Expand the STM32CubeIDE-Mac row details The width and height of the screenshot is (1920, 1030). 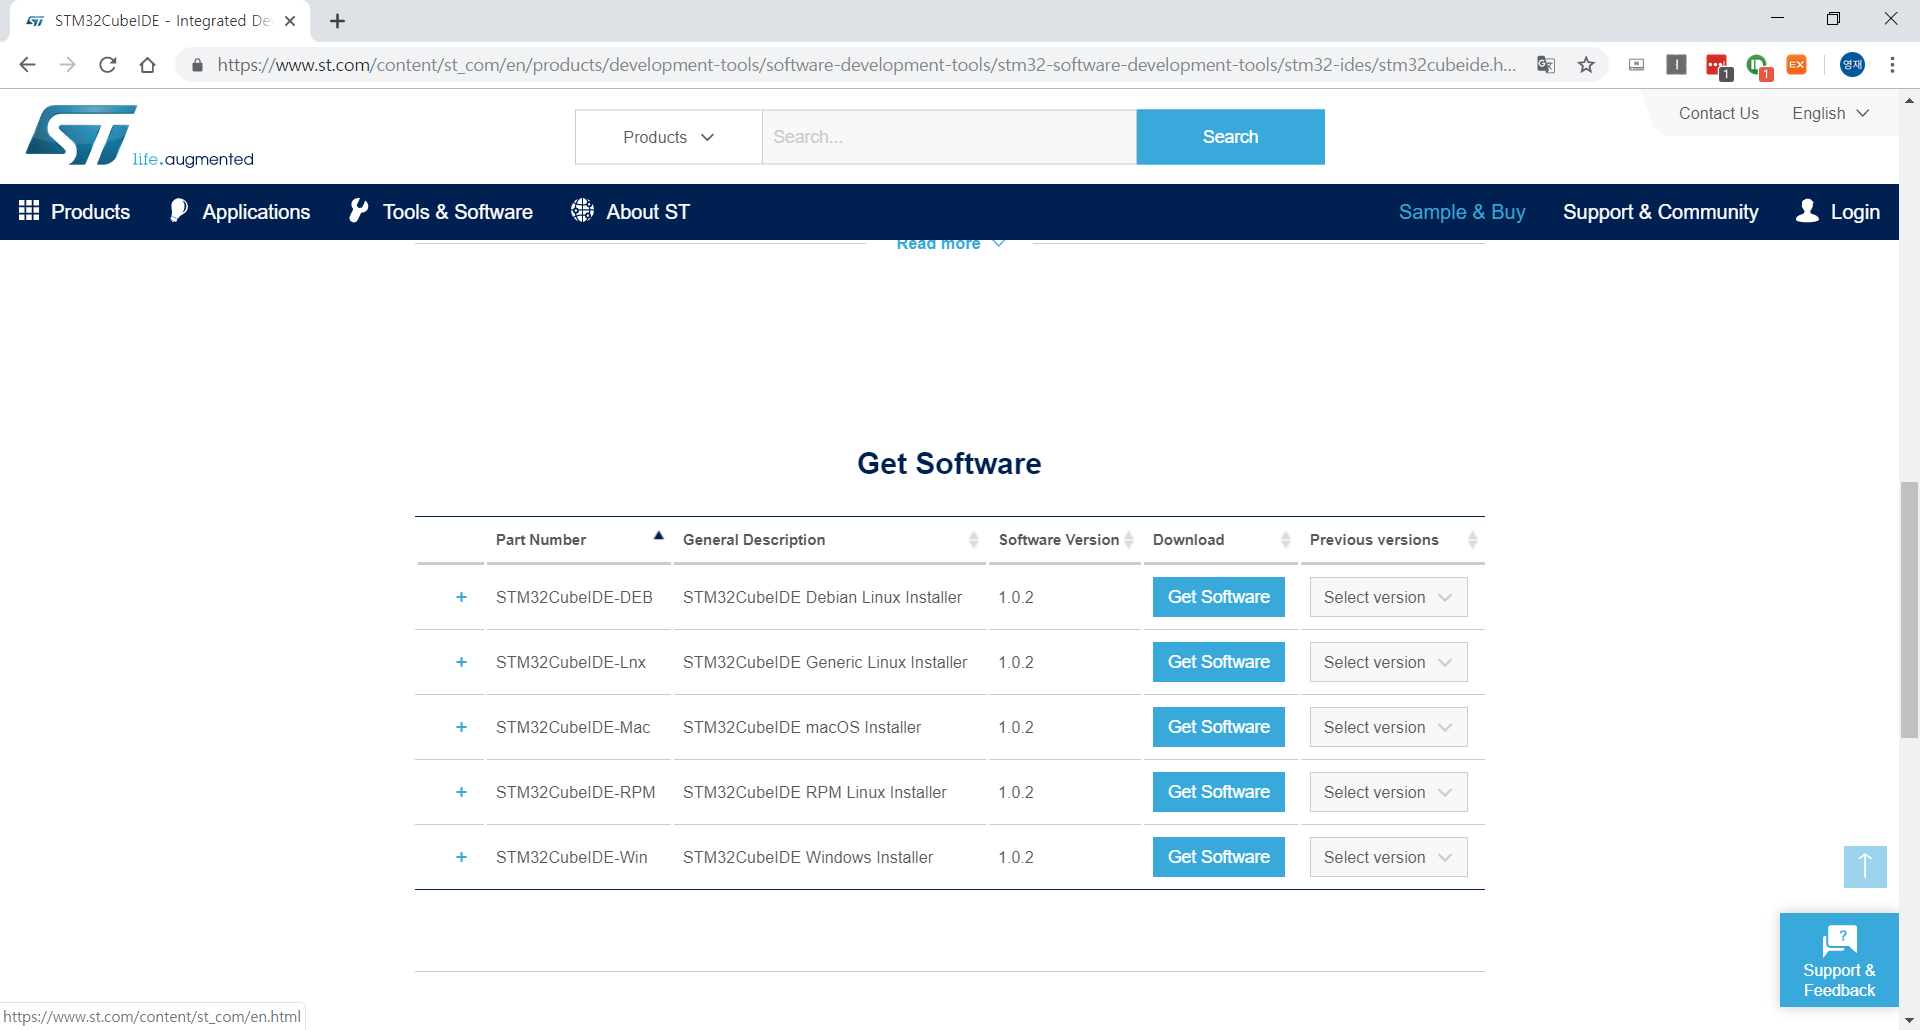[461, 727]
